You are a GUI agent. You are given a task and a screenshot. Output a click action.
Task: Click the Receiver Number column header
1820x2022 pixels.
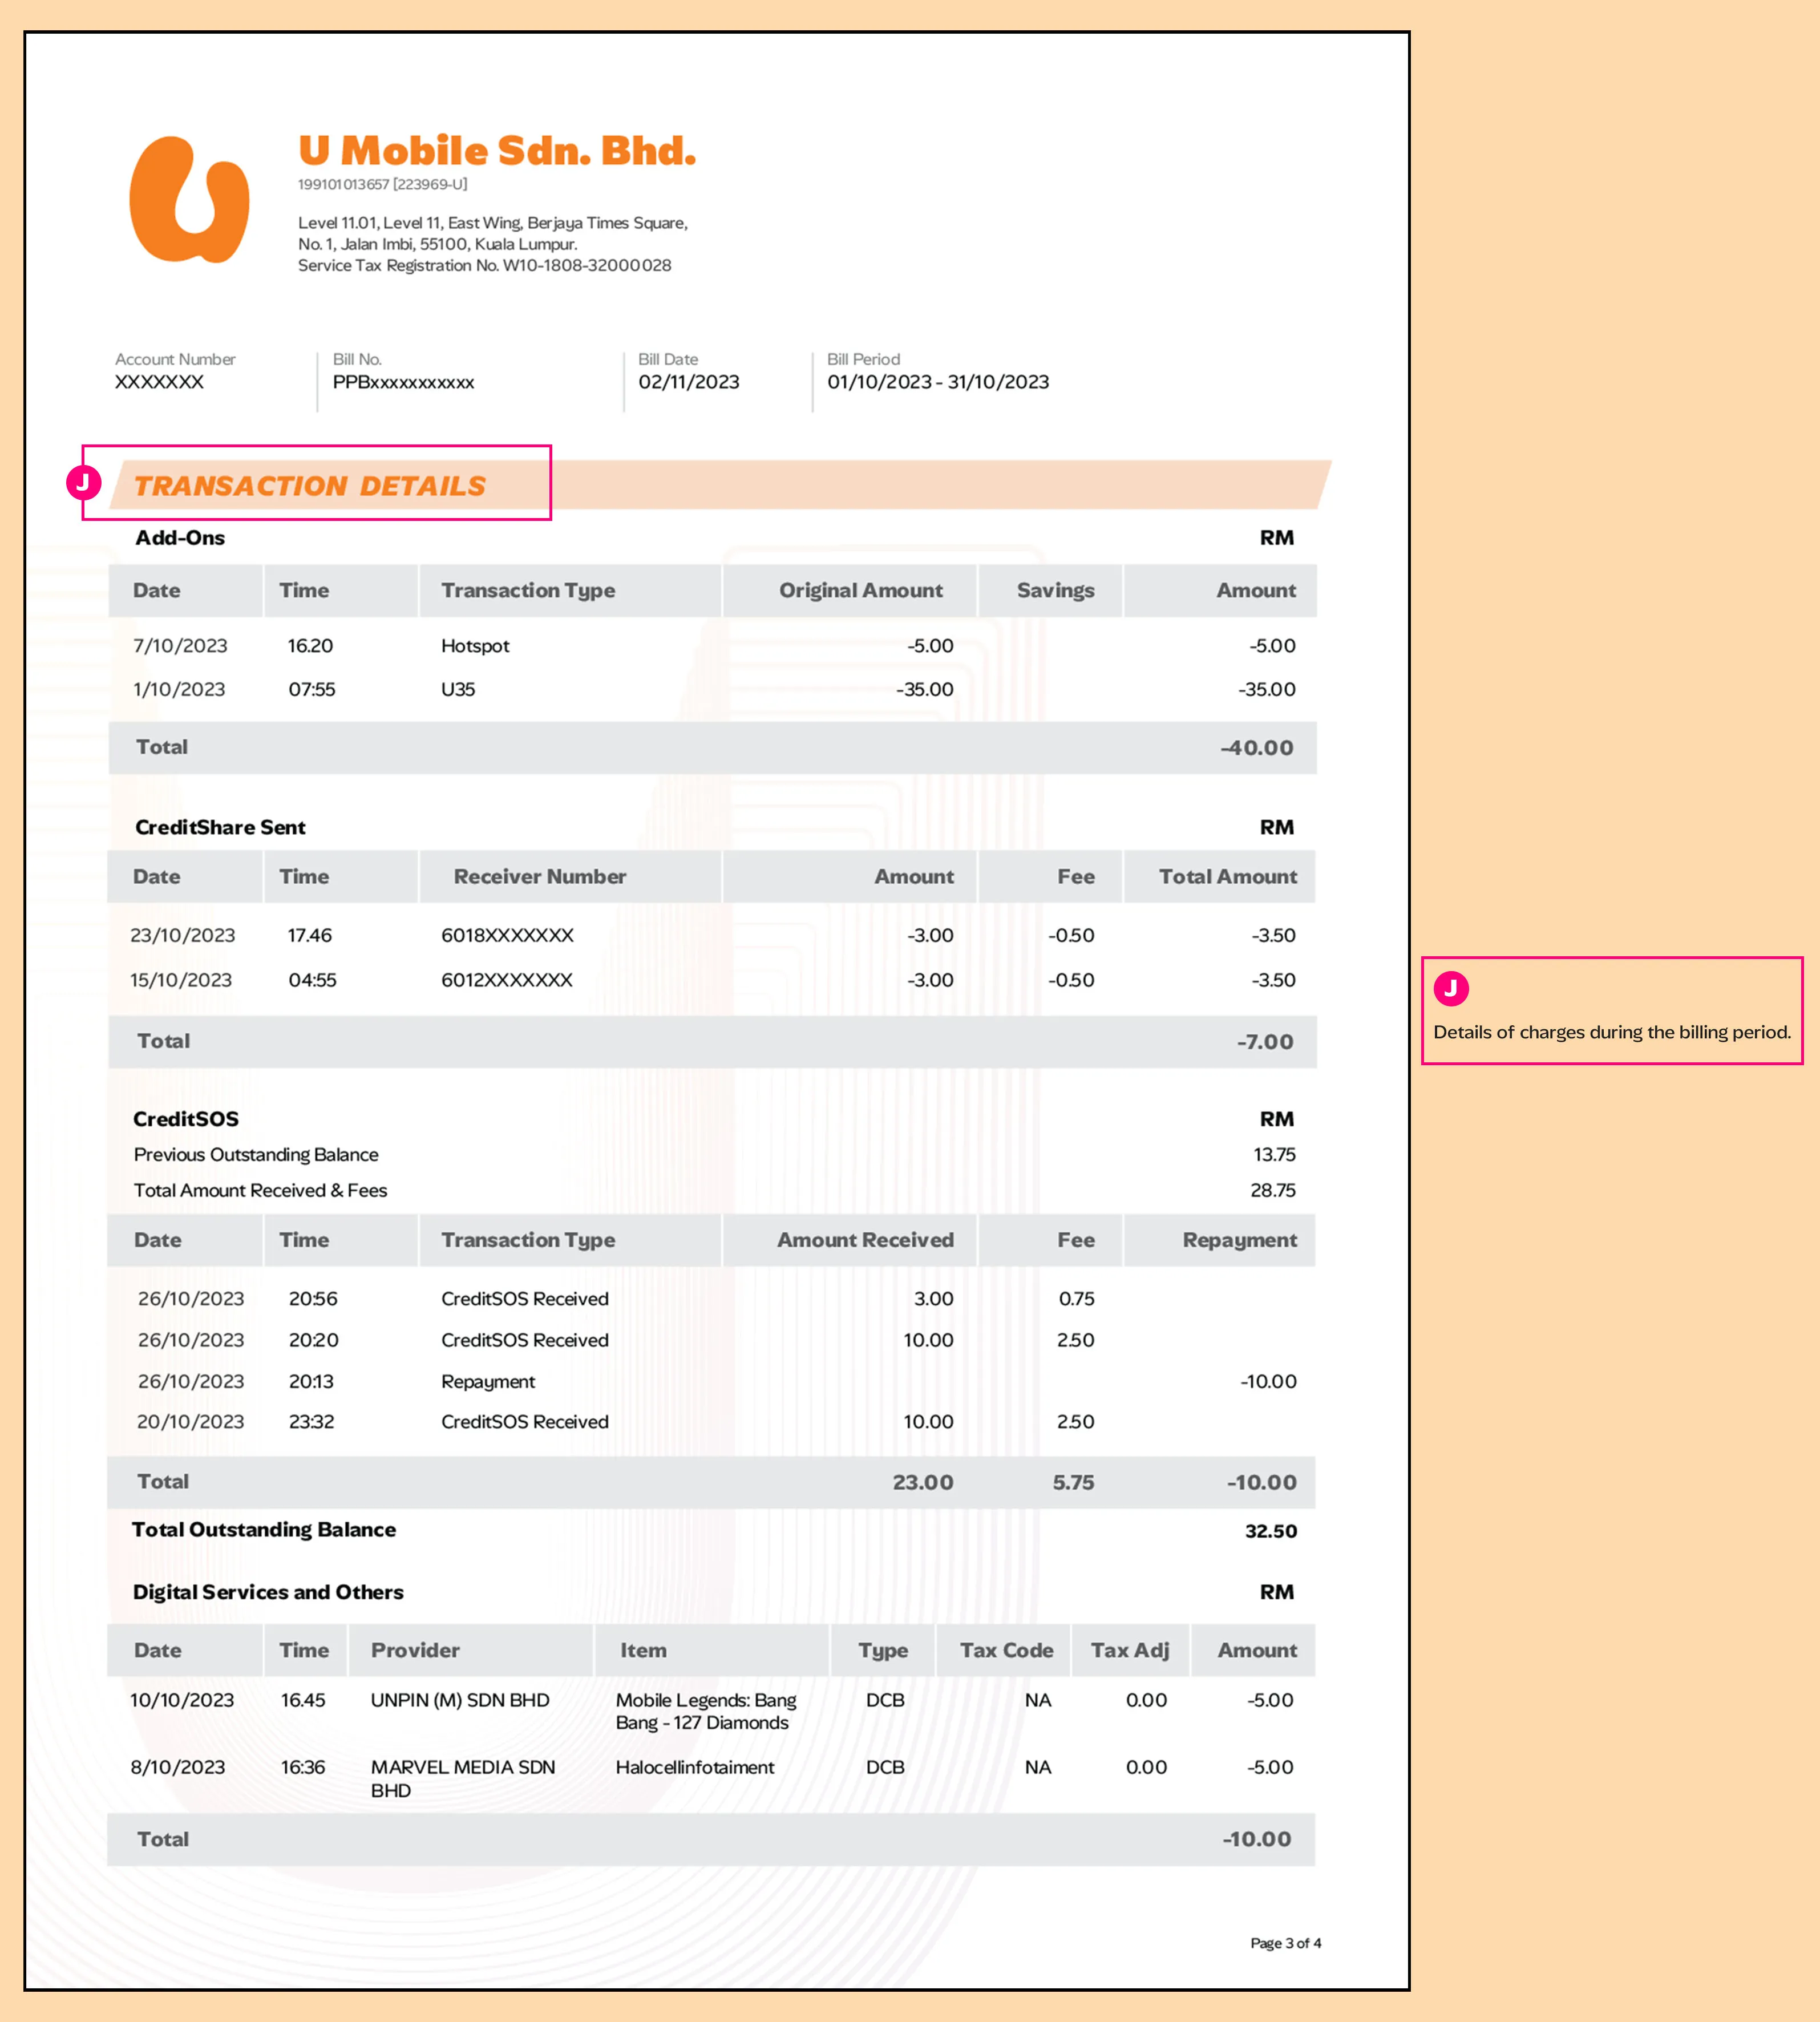(540, 877)
